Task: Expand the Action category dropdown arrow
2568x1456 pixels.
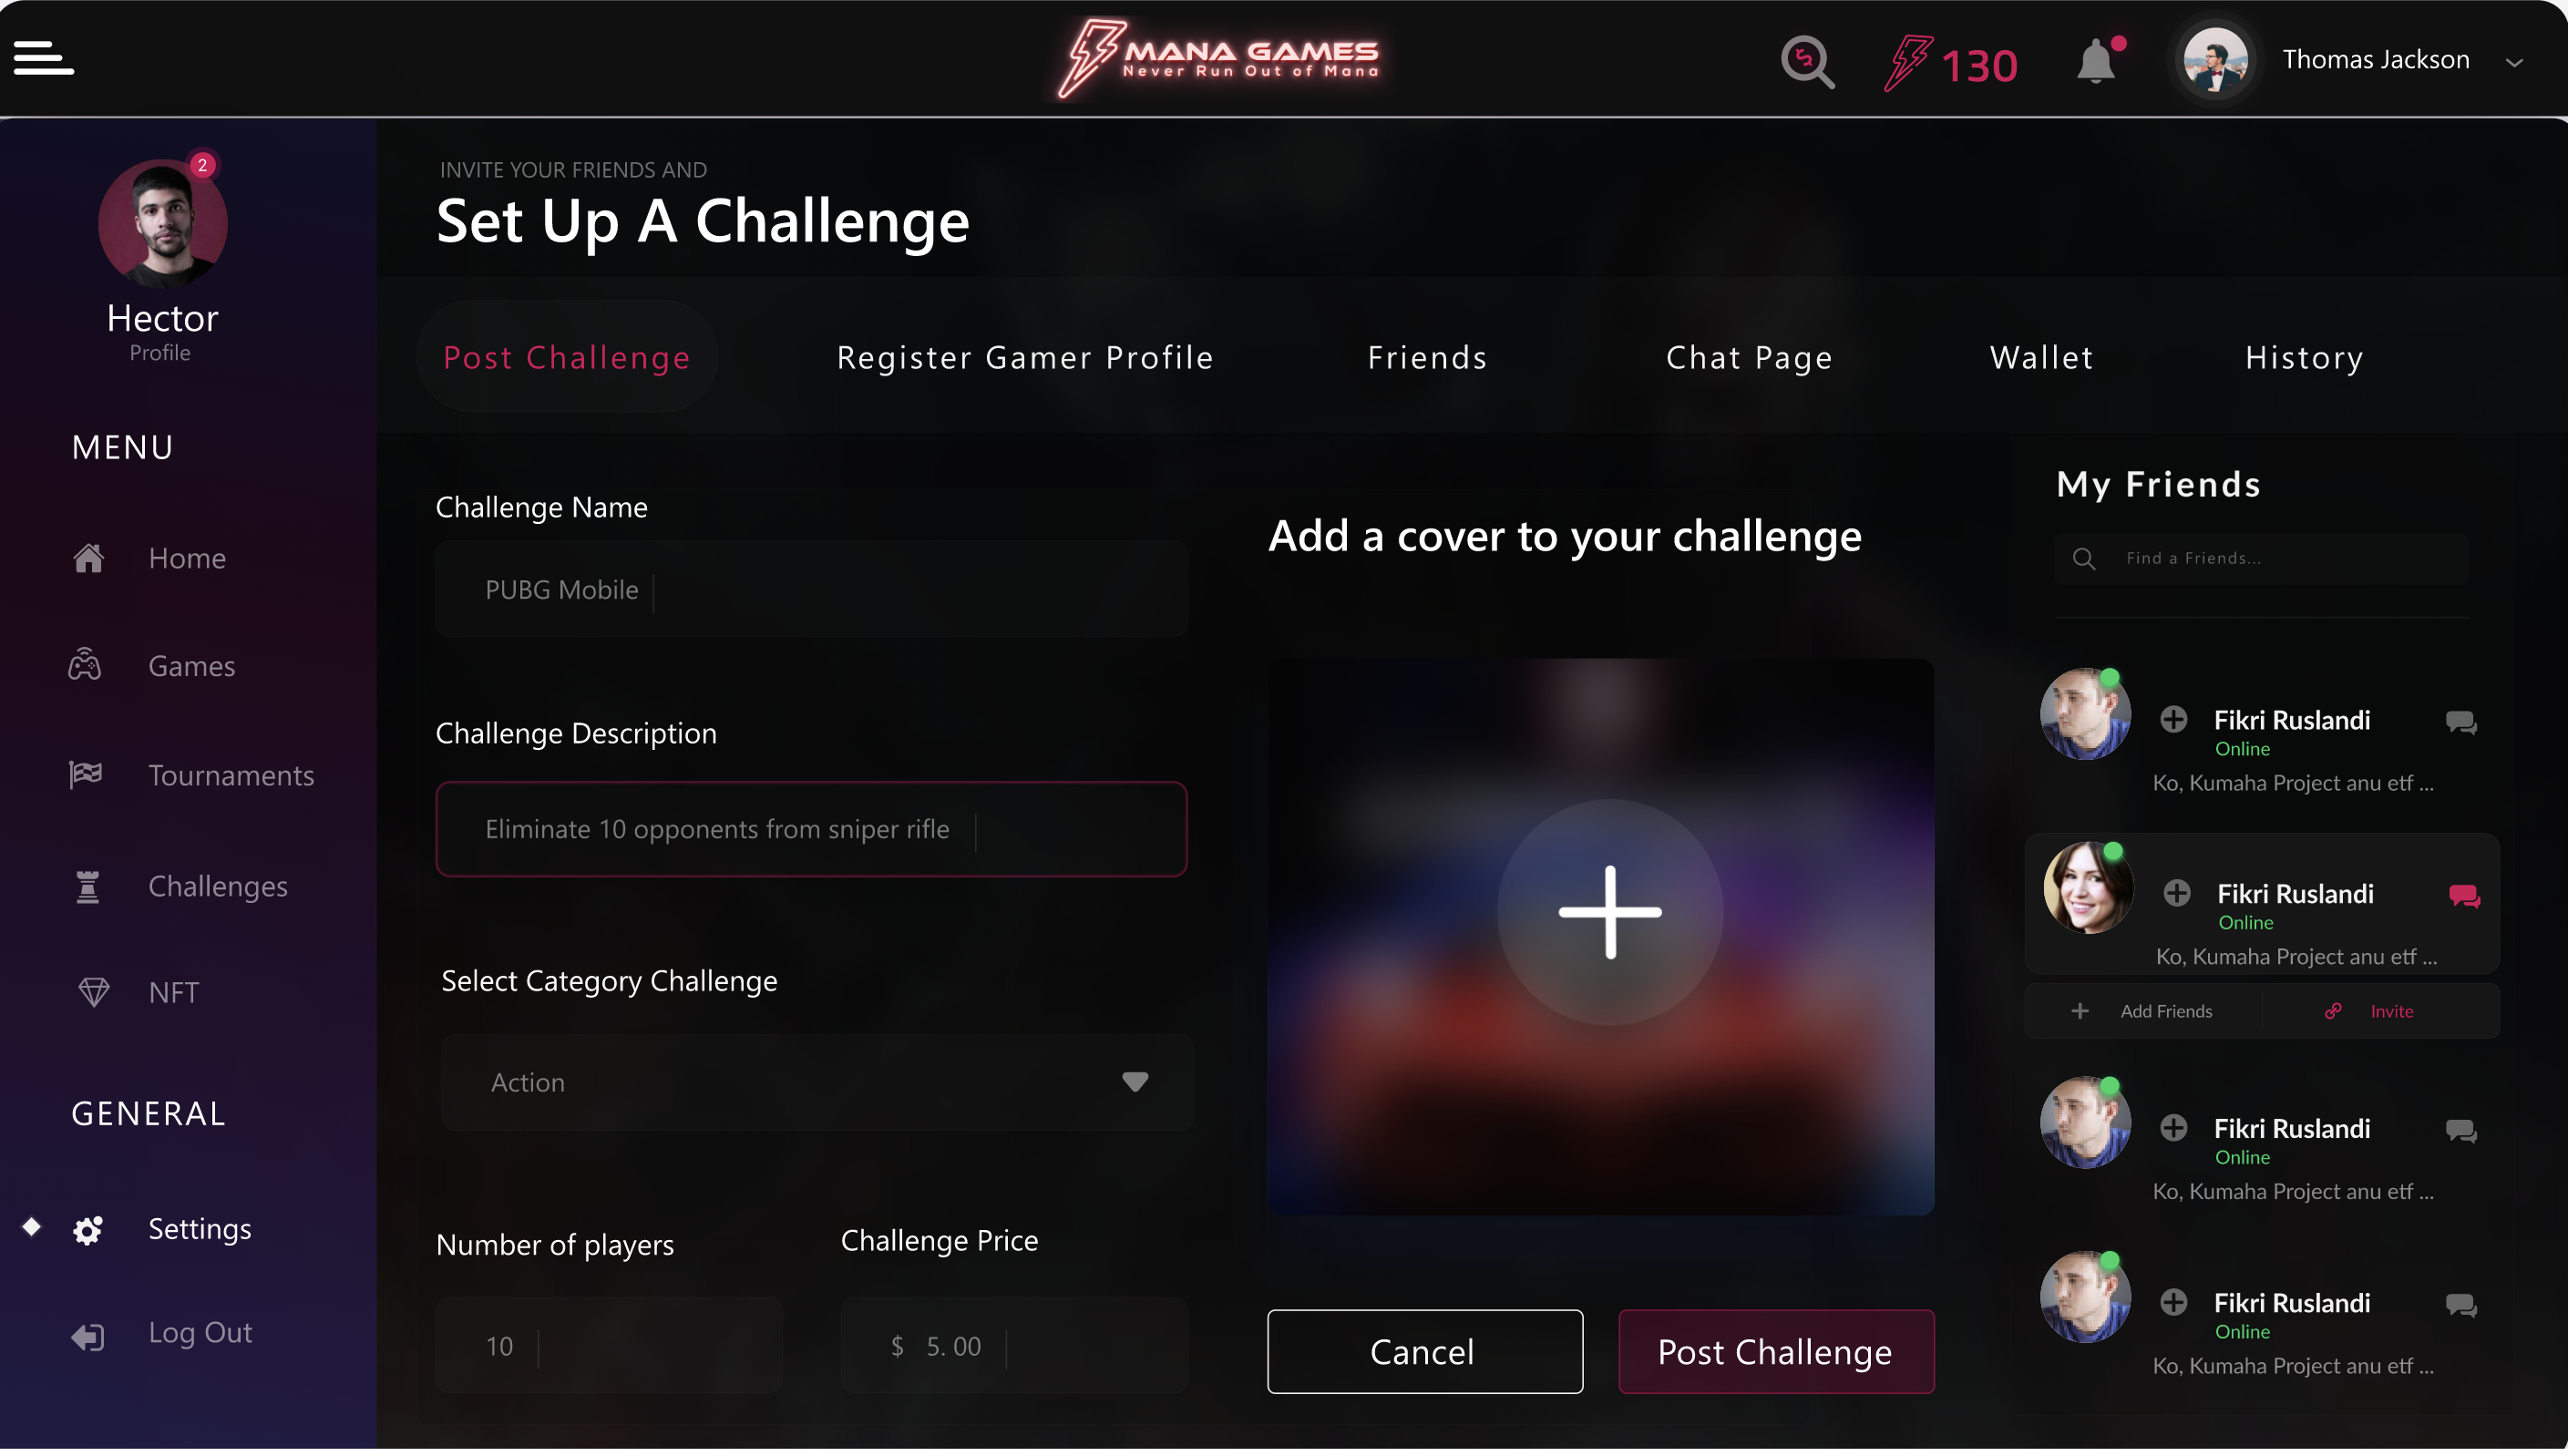Action: [1134, 1082]
